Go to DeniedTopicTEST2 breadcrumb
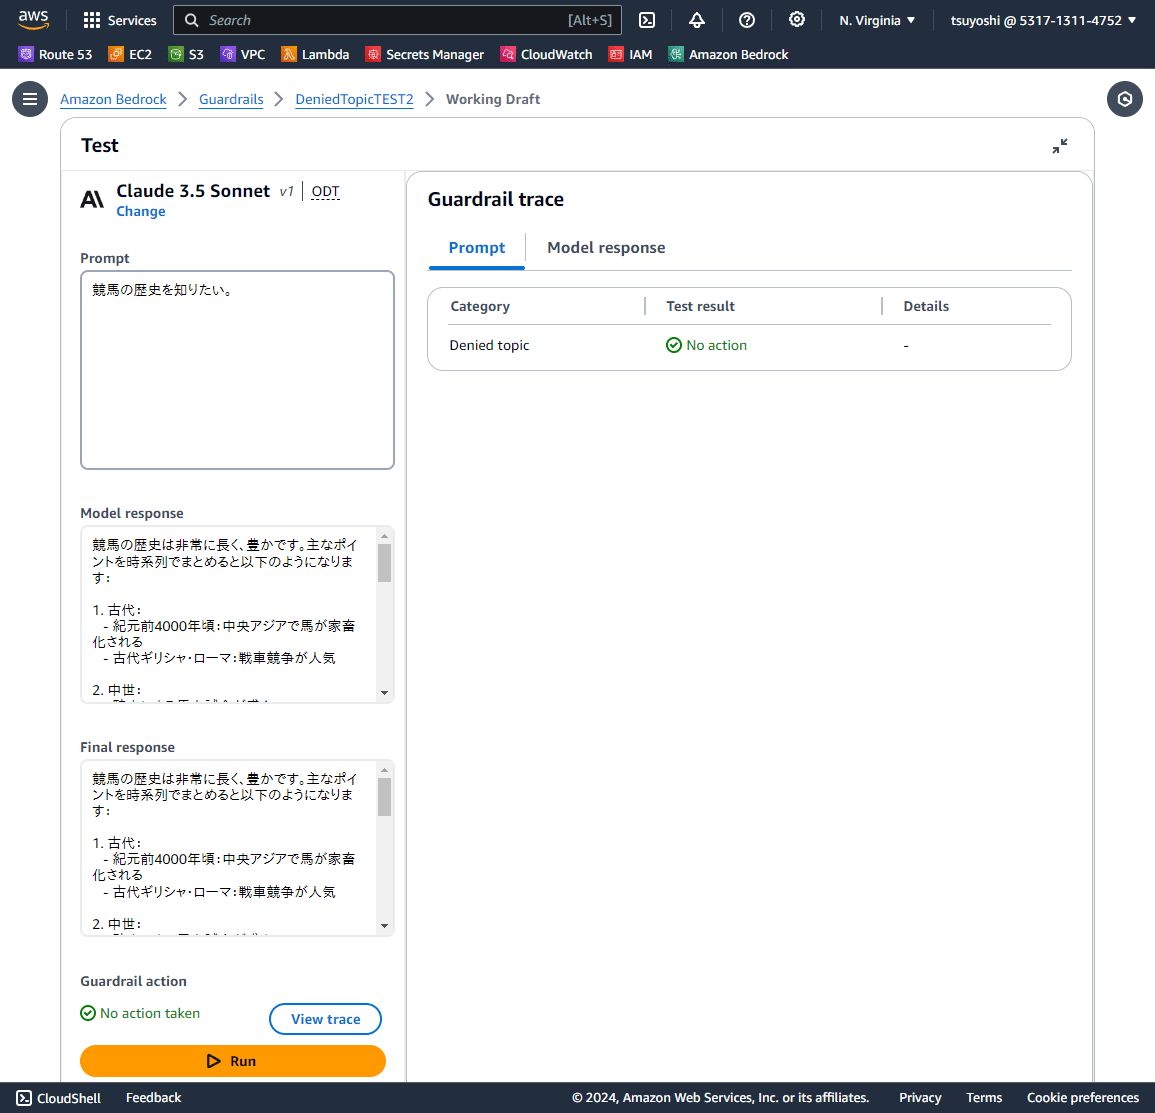Viewport: 1155px width, 1113px height. coord(354,99)
